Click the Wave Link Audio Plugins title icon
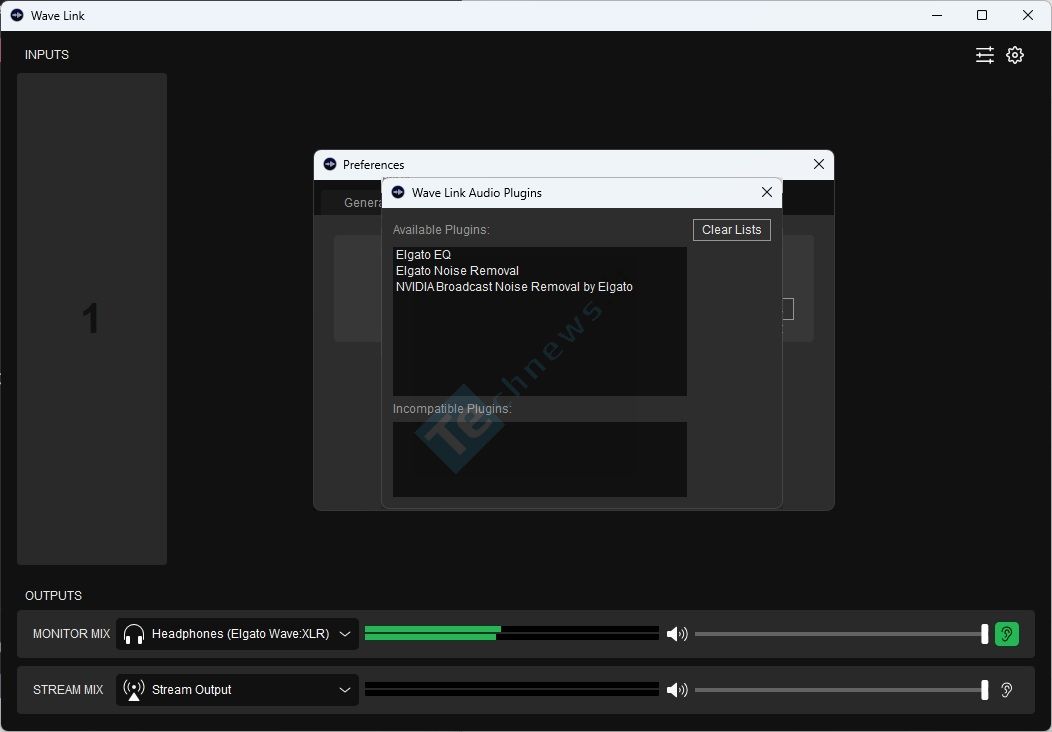Image resolution: width=1052 pixels, height=732 pixels. (x=398, y=193)
